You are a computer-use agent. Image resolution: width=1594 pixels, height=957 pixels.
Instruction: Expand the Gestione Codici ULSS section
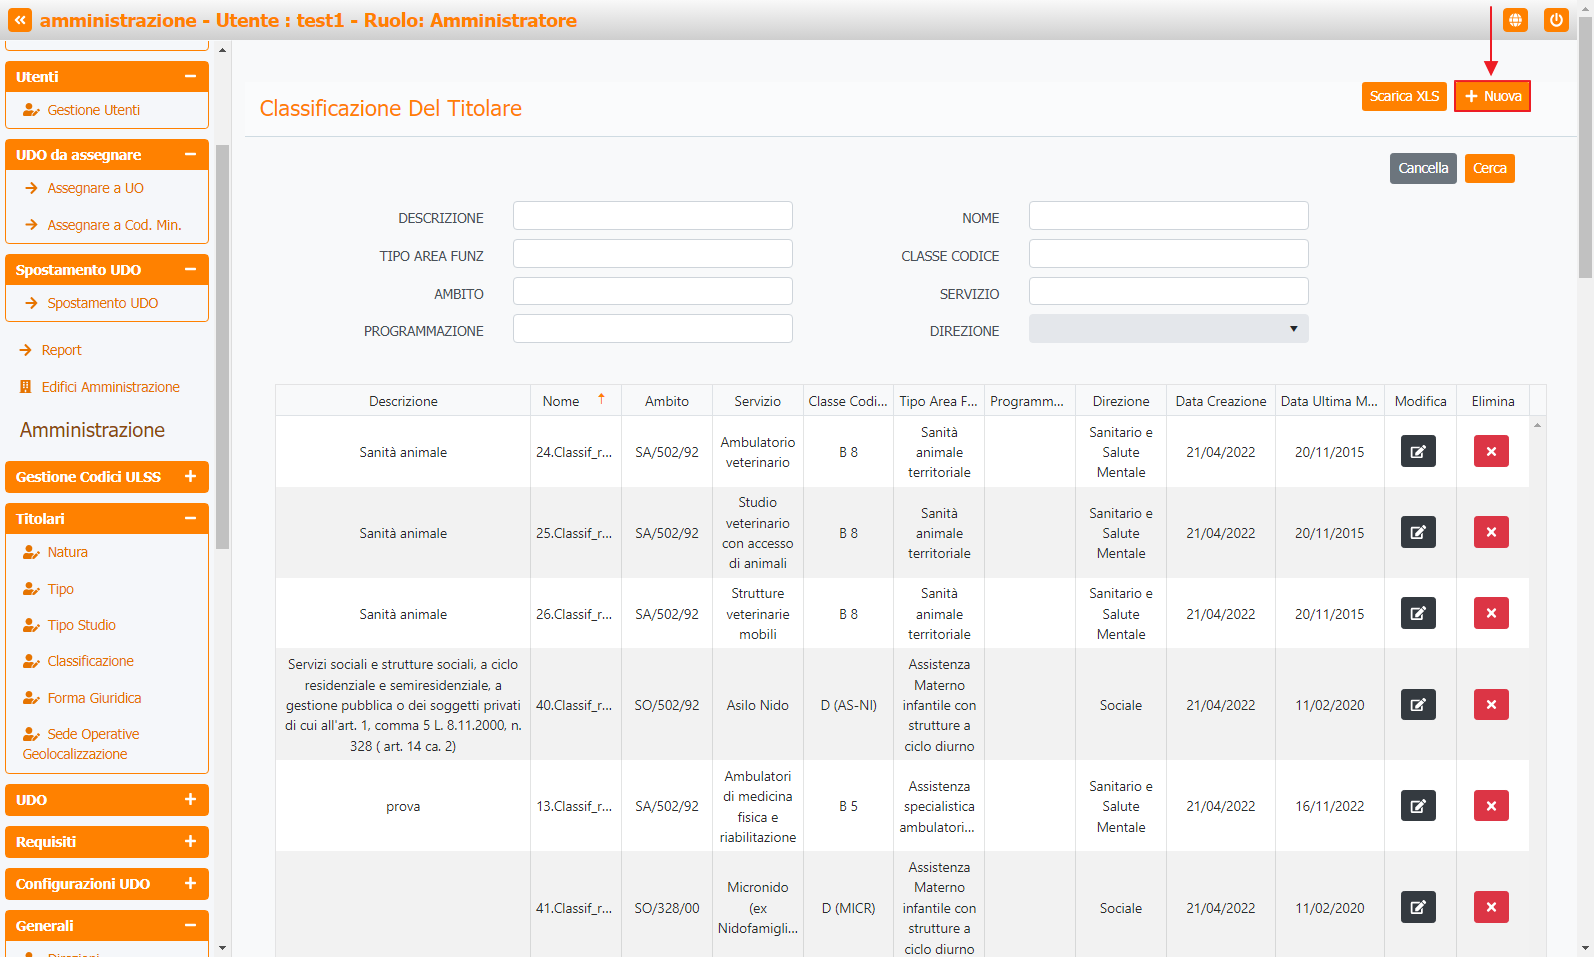(x=190, y=477)
